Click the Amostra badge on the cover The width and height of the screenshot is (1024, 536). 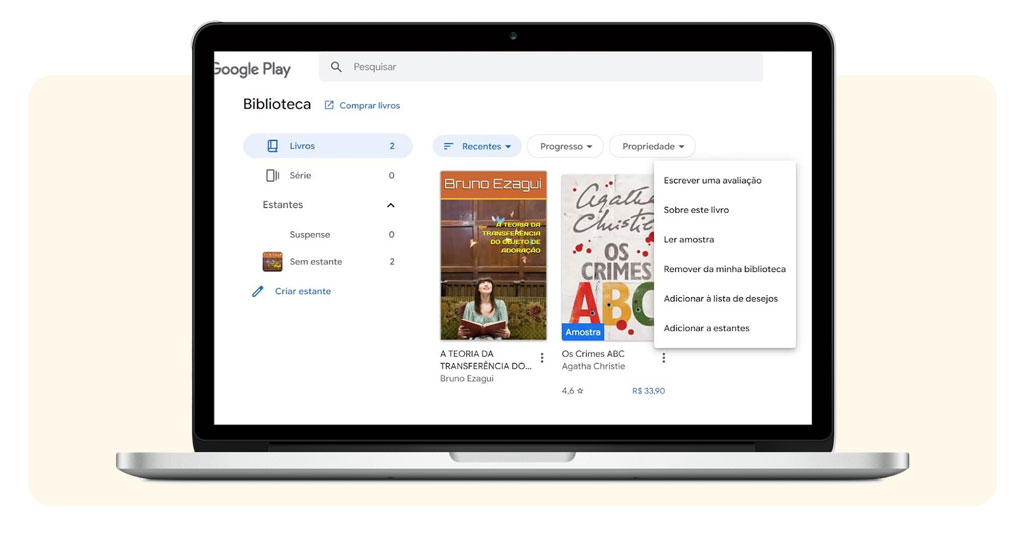pyautogui.click(x=583, y=332)
